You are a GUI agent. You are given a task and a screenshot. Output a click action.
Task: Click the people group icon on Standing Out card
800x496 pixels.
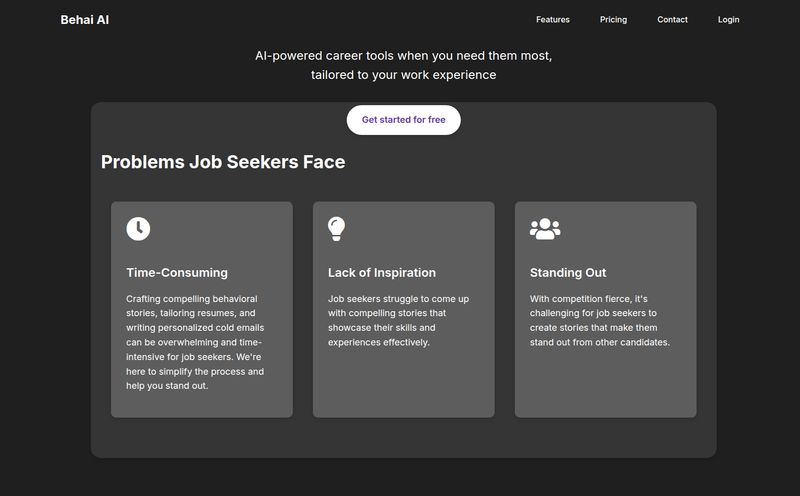545,229
